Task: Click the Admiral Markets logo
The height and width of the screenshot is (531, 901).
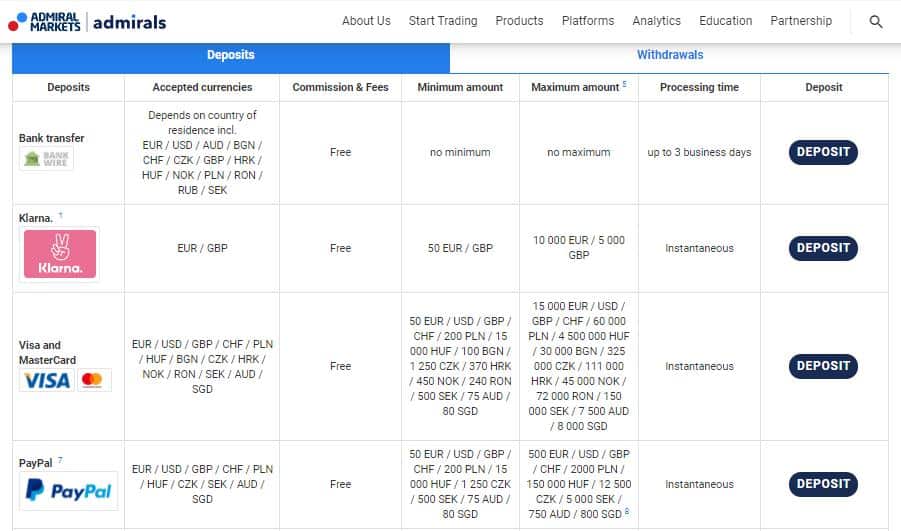Action: pos(44,22)
